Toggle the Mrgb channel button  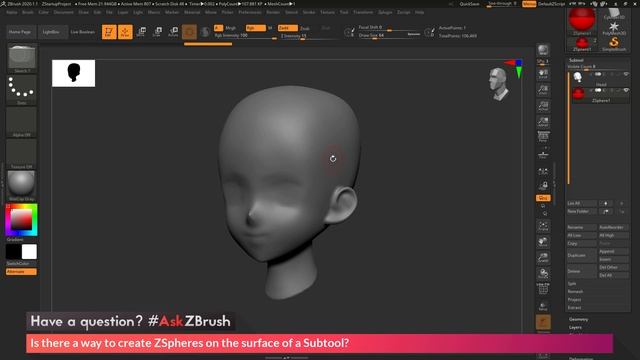(231, 28)
